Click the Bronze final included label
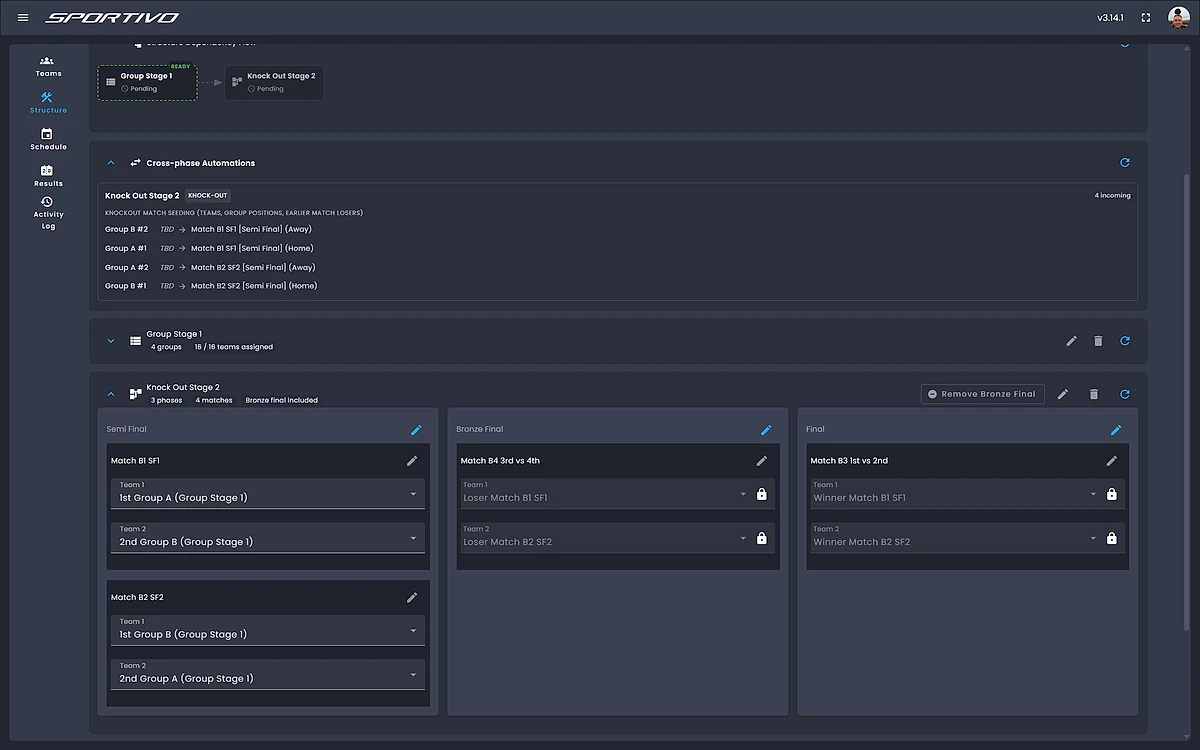The image size is (1200, 750). (x=281, y=400)
